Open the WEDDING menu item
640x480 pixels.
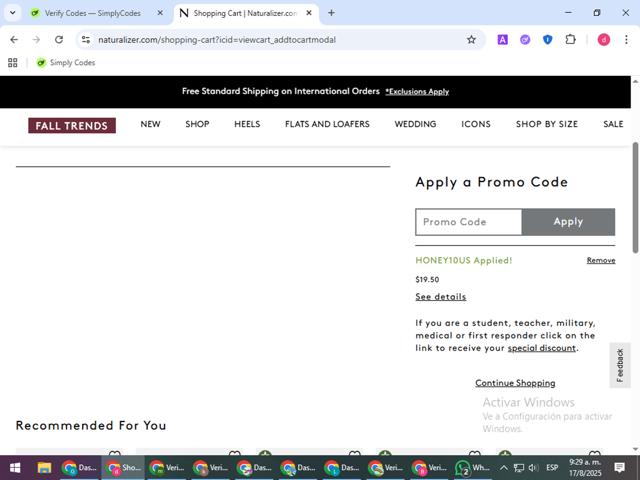(x=415, y=124)
